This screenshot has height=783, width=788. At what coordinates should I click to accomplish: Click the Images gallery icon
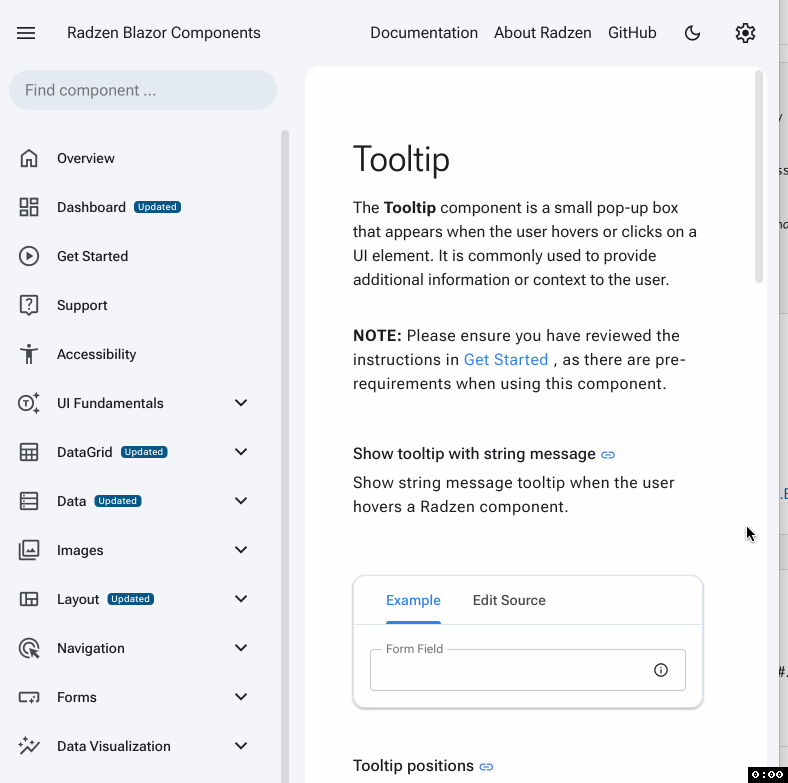pyautogui.click(x=29, y=550)
